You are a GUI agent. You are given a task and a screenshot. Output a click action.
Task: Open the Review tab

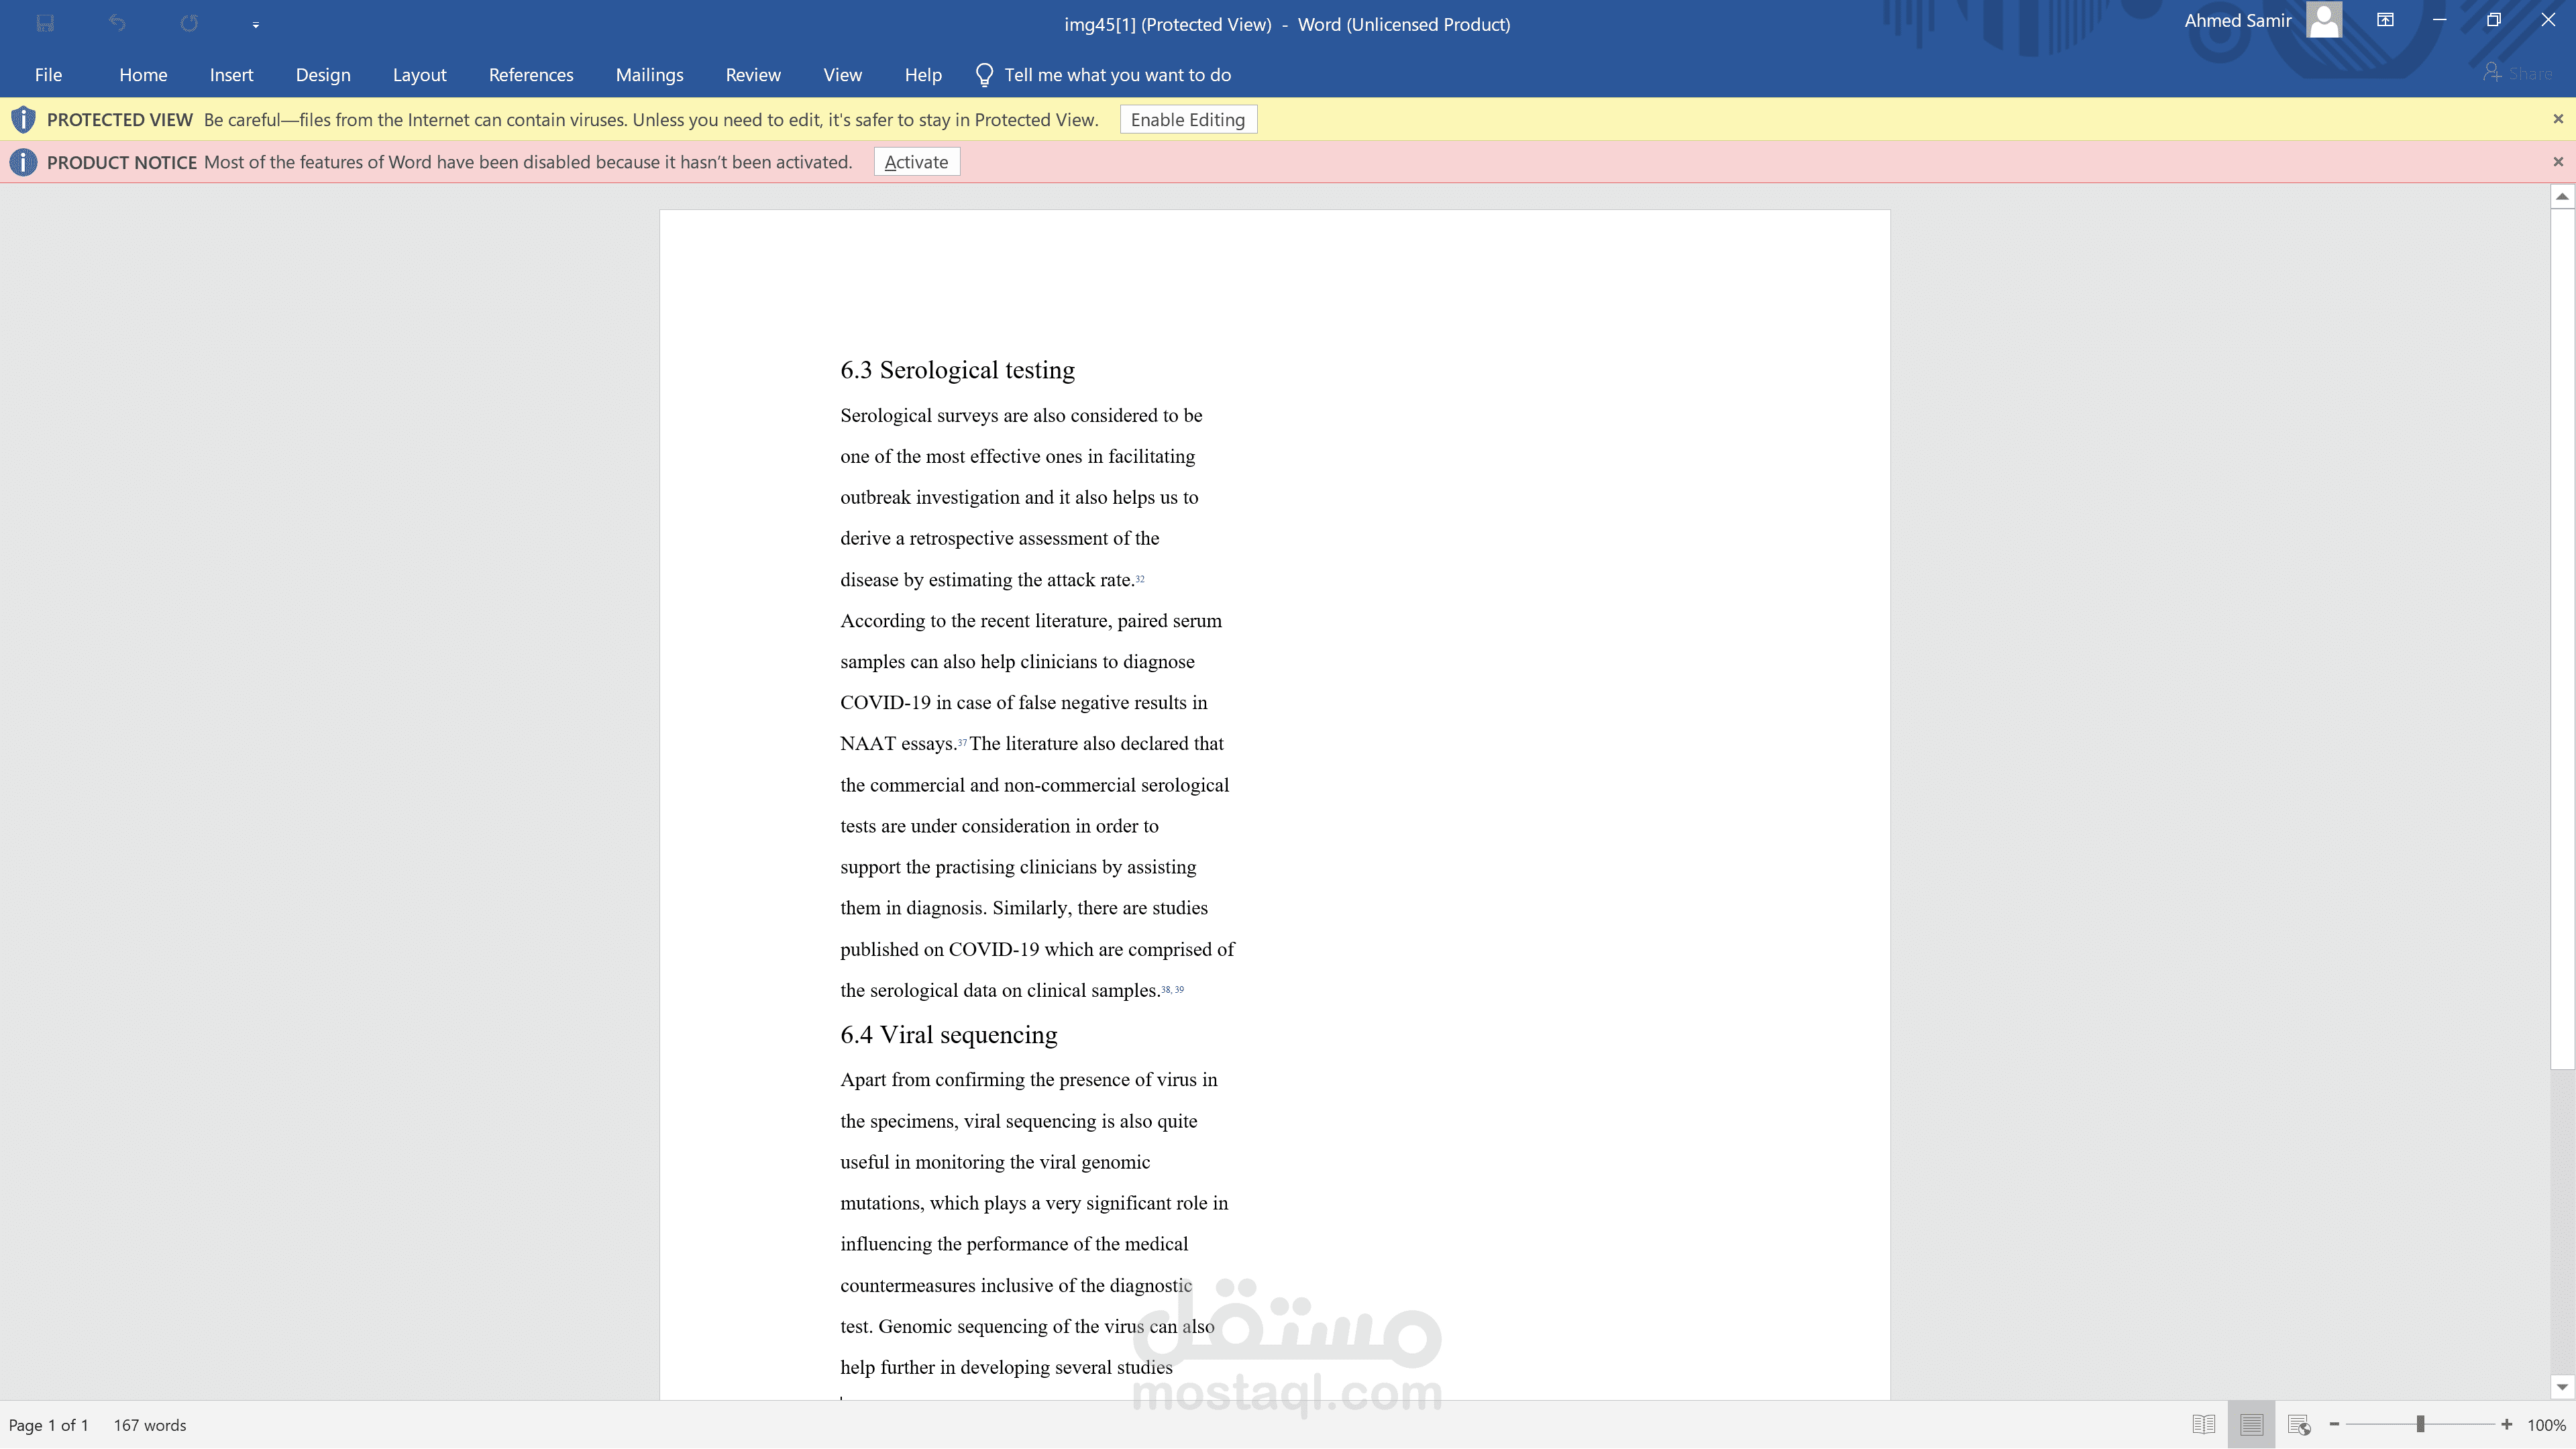[753, 75]
